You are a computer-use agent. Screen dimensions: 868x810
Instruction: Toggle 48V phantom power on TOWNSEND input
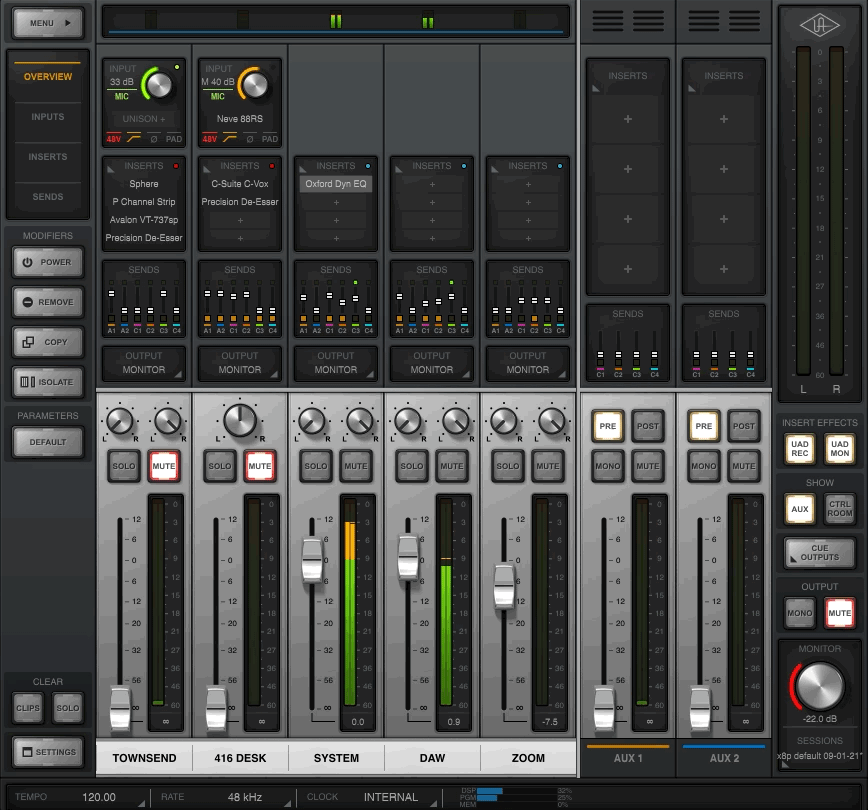click(x=114, y=139)
